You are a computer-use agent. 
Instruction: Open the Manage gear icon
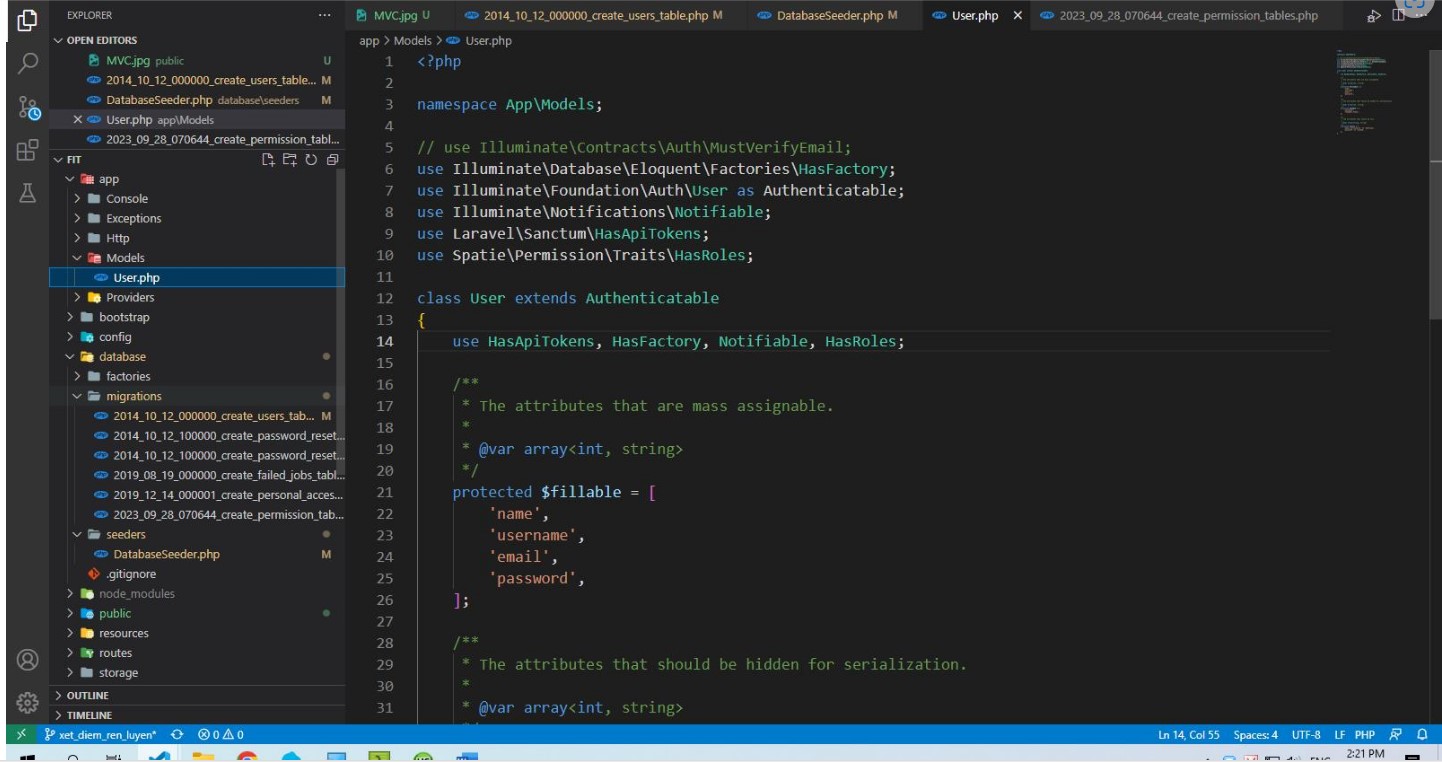28,702
